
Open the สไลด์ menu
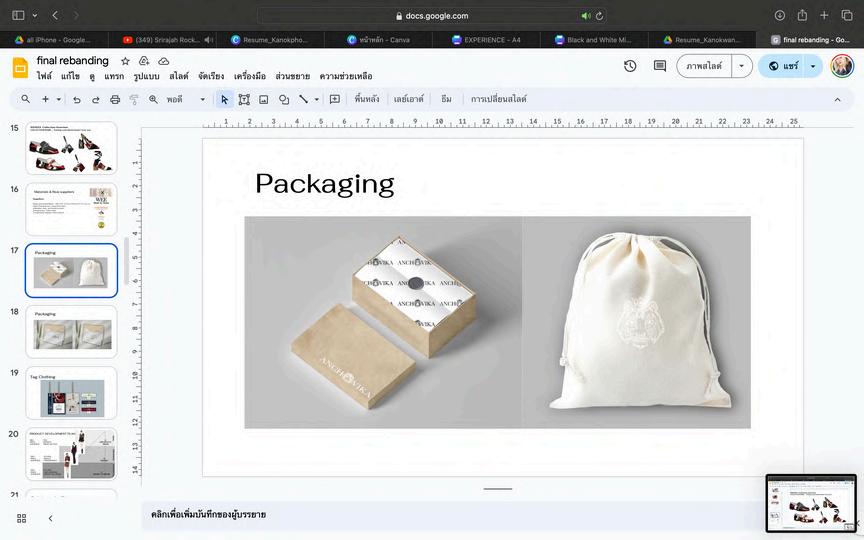pyautogui.click(x=179, y=76)
